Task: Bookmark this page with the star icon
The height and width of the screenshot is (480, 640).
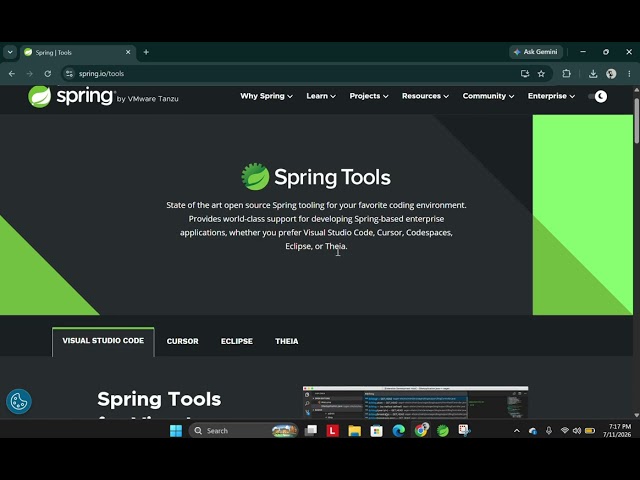Action: tap(541, 74)
